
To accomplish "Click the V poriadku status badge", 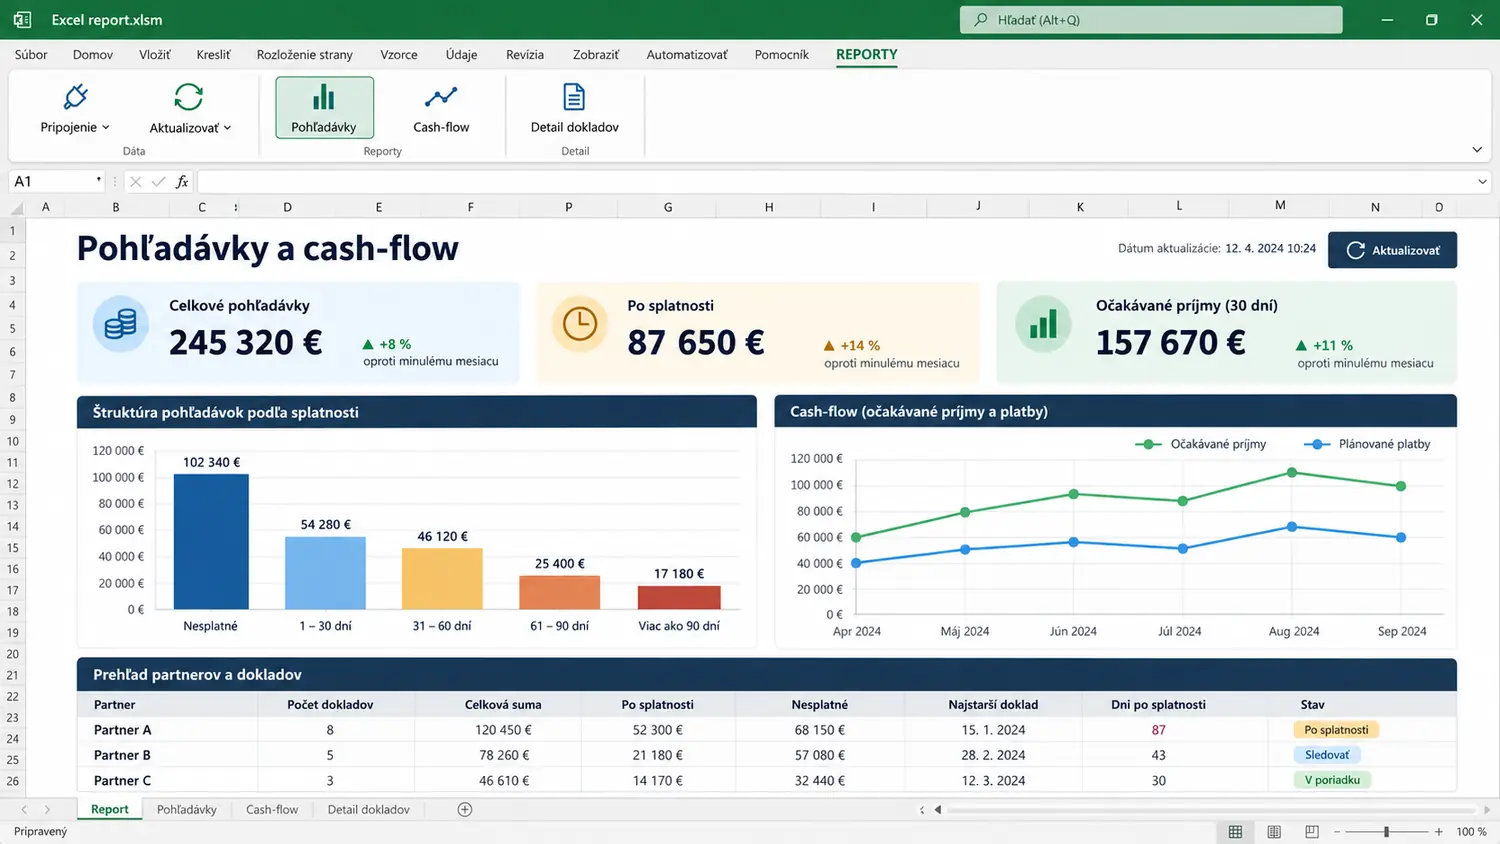I will click(1332, 780).
